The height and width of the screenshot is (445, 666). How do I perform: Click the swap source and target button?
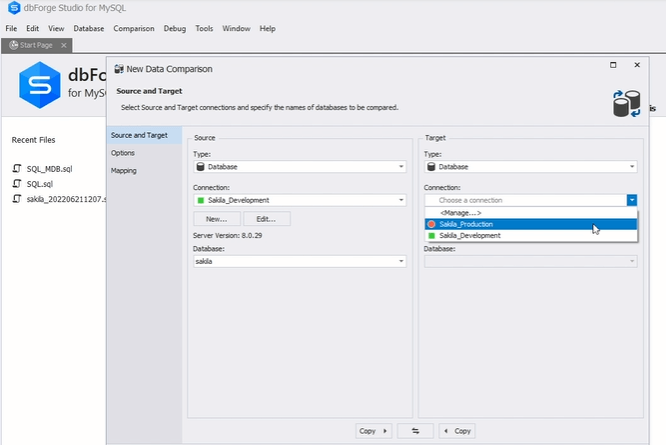(415, 431)
